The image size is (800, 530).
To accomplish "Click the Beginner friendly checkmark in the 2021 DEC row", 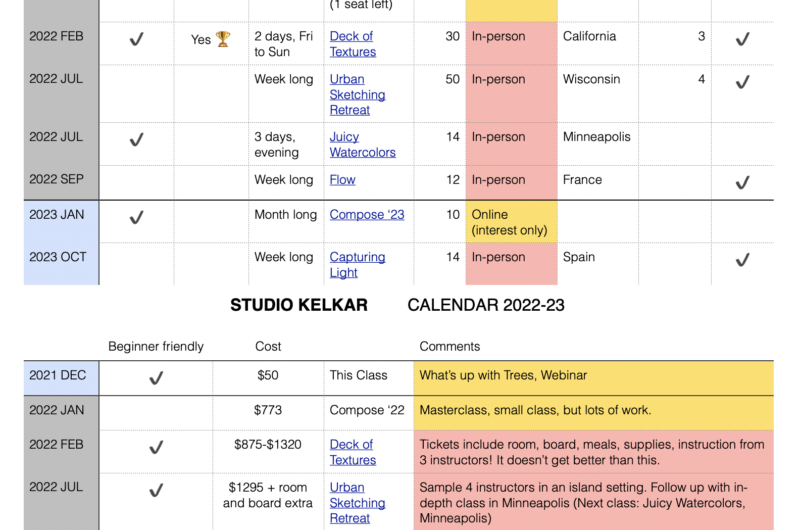I will tap(156, 378).
